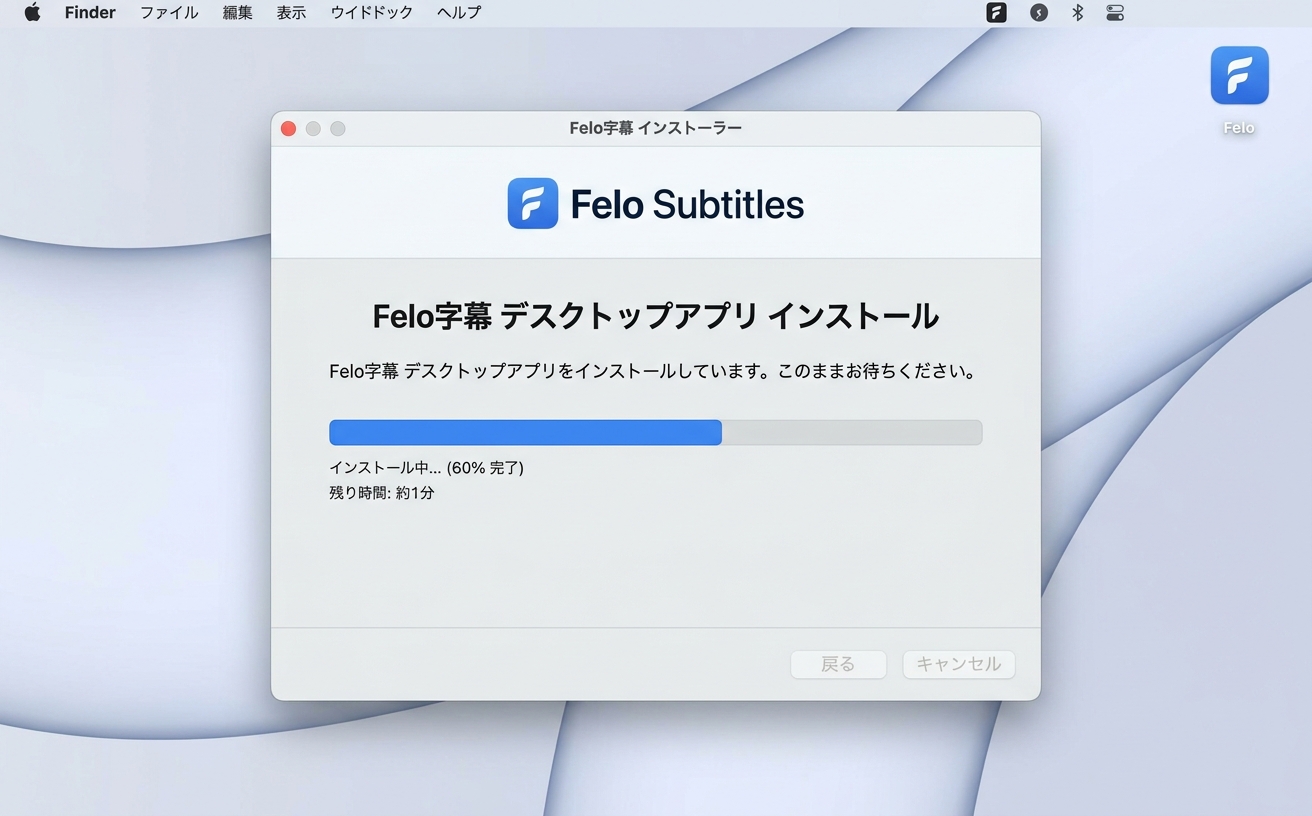The width and height of the screenshot is (1312, 816).
Task: Click the round dark status icon in menu bar
Action: 1039,13
